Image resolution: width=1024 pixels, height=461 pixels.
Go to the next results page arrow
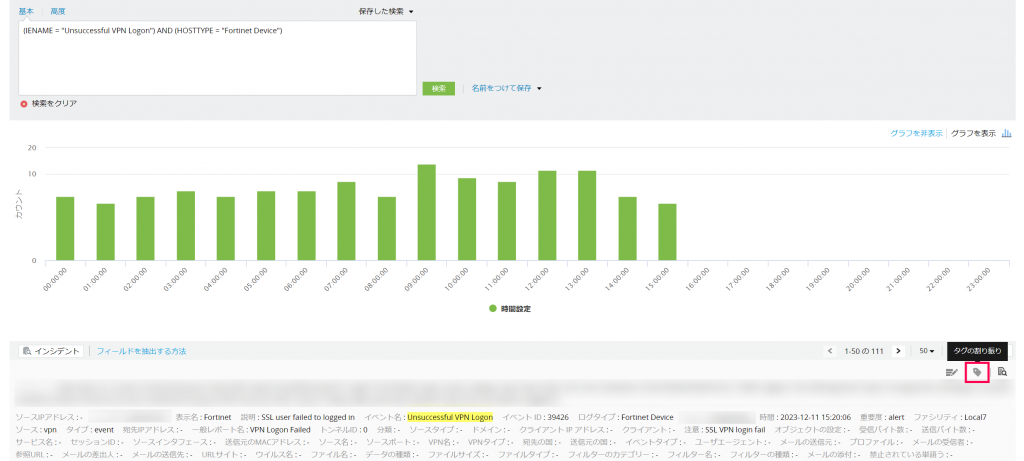(x=898, y=351)
